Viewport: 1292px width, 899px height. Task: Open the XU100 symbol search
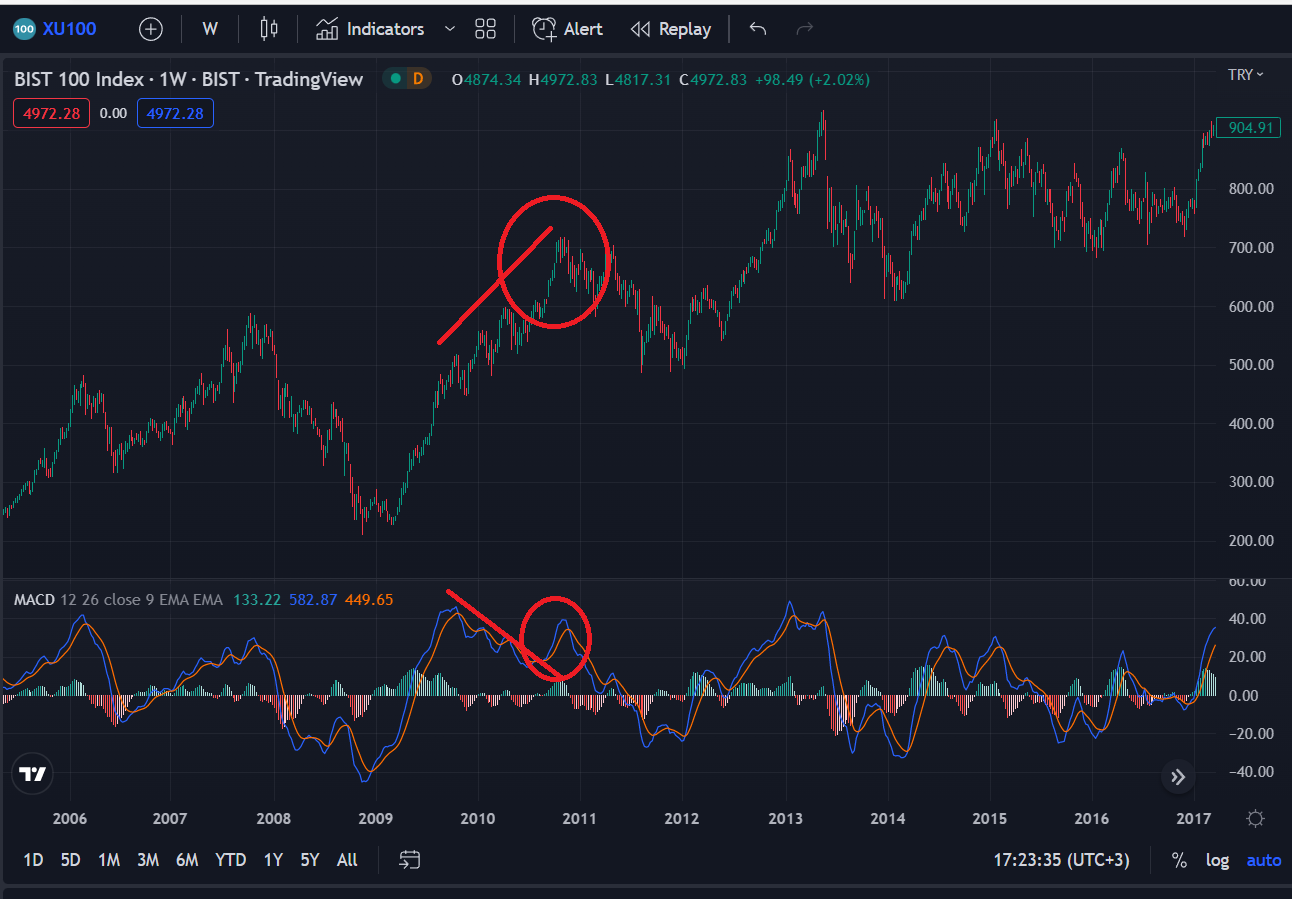coord(55,29)
